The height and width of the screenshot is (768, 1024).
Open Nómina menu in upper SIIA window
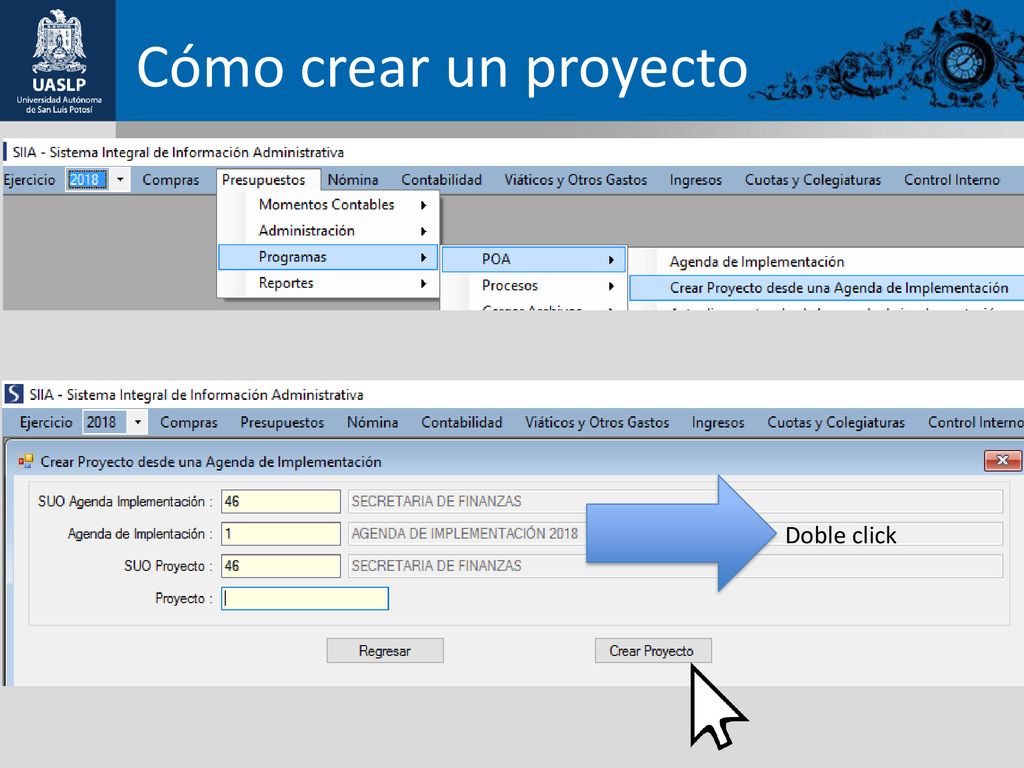coord(353,180)
